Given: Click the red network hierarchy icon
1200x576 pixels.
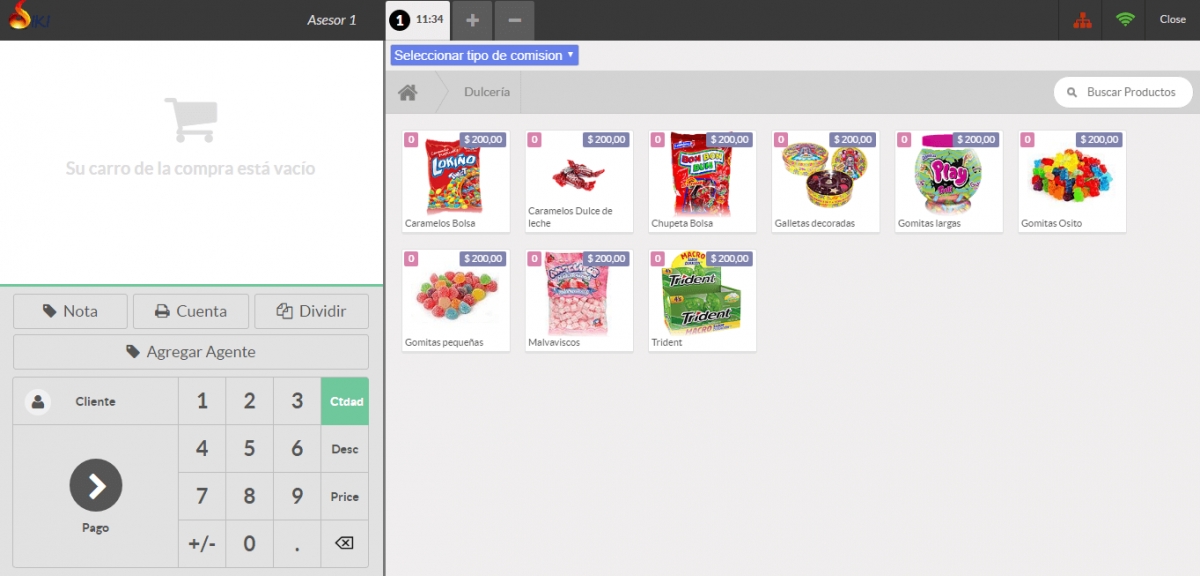Looking at the screenshot, I should pos(1082,20).
